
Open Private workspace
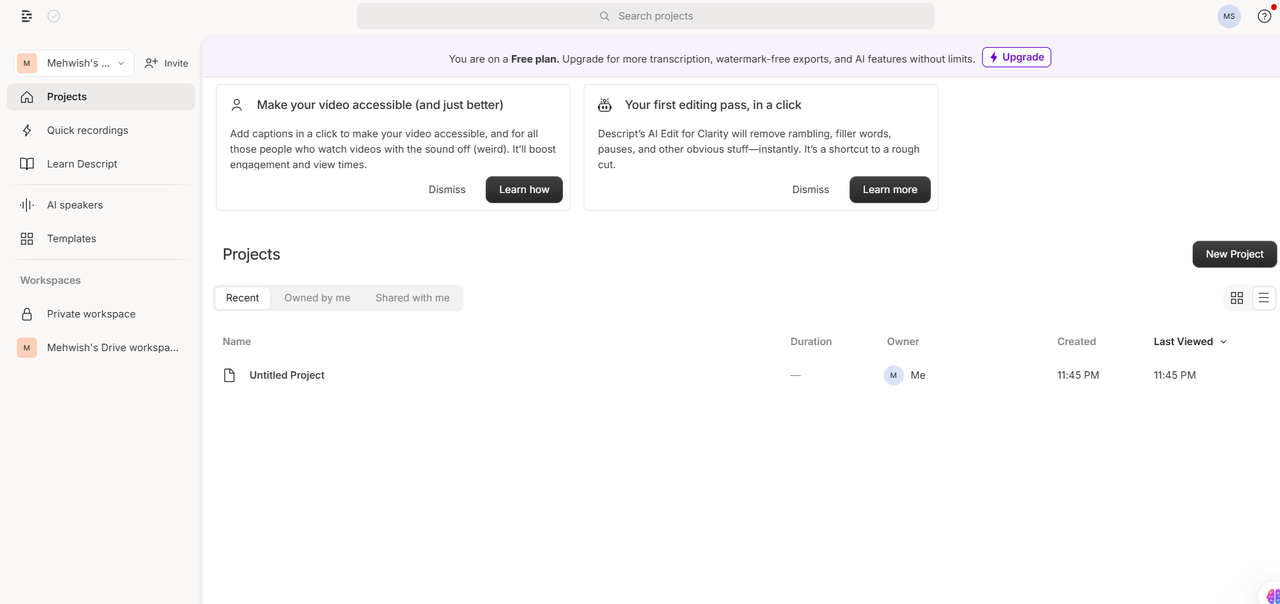pos(101,314)
